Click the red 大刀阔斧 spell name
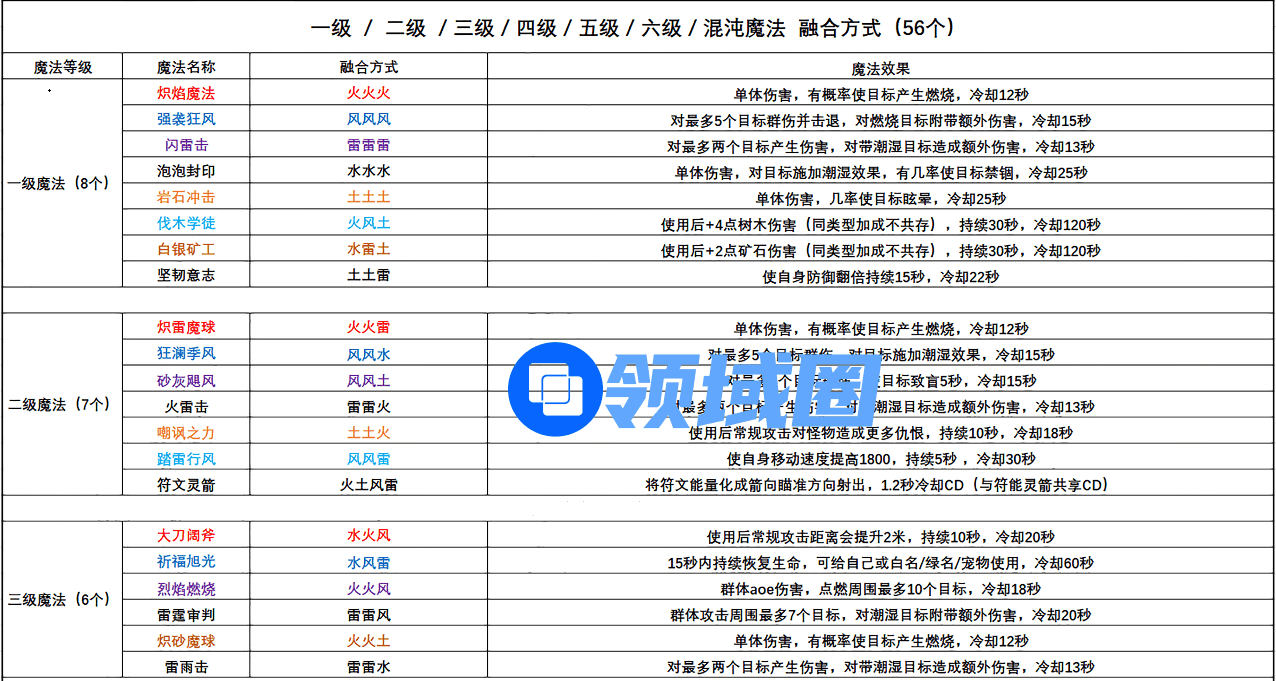Screen dimensions: 1276x681 coord(186,536)
